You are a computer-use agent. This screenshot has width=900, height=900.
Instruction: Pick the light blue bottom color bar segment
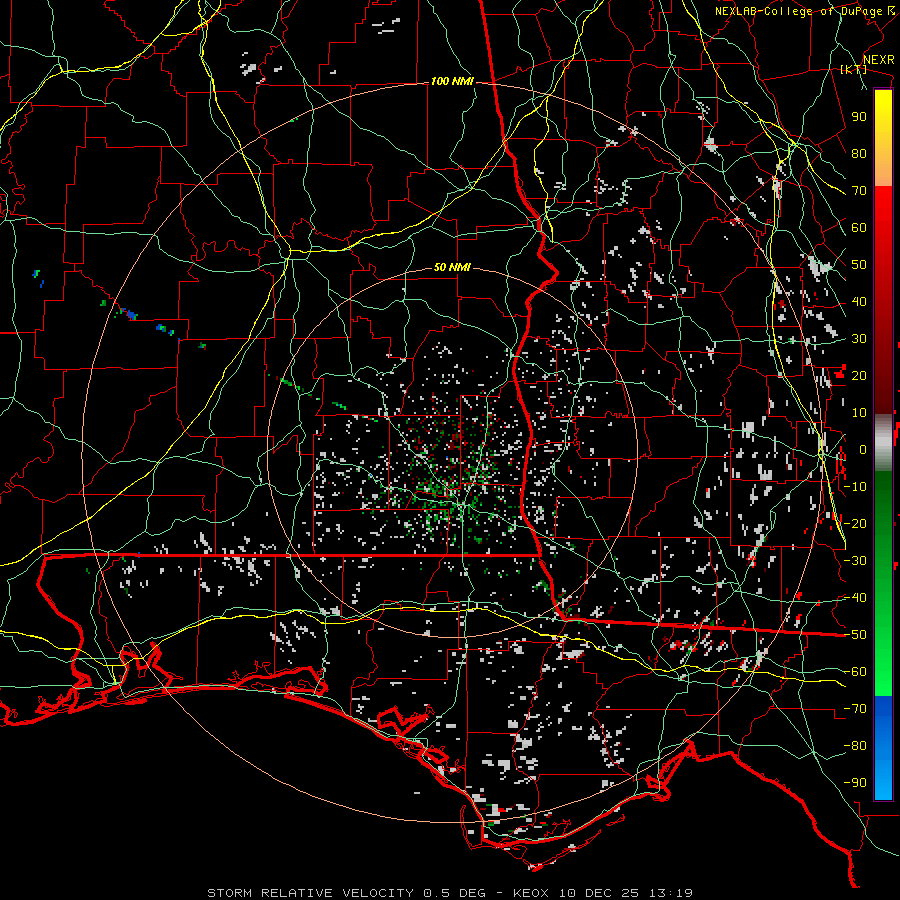(x=883, y=781)
